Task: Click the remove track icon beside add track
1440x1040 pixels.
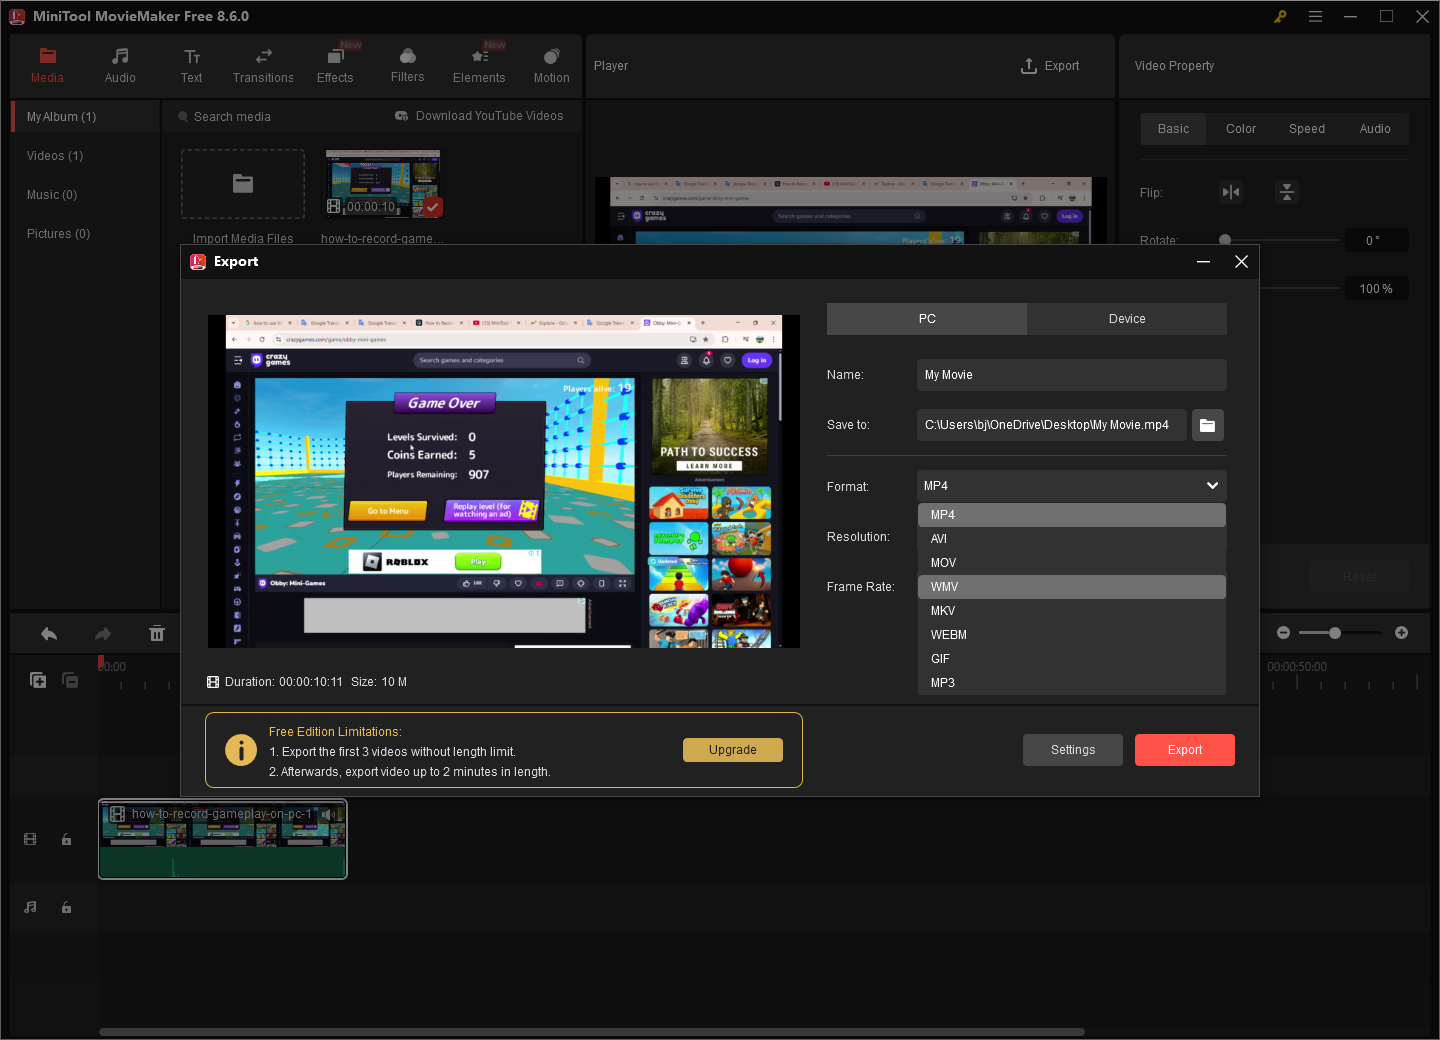Action: coord(70,680)
